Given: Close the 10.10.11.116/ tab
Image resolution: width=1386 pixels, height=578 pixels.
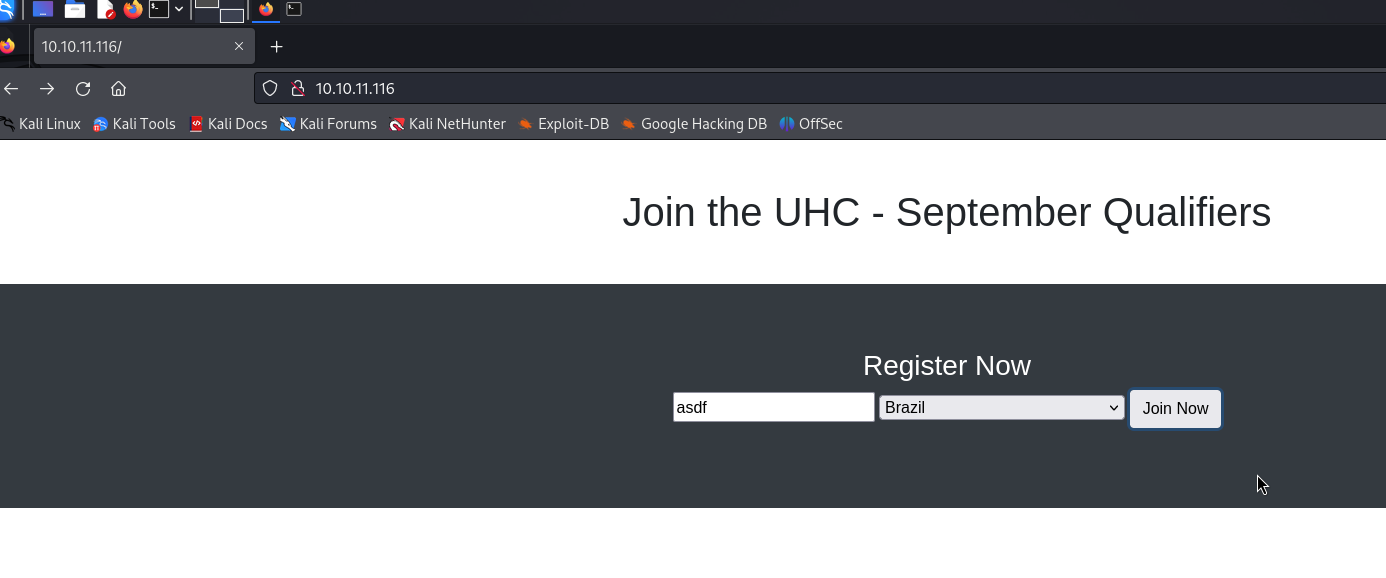Looking at the screenshot, I should pos(239,46).
